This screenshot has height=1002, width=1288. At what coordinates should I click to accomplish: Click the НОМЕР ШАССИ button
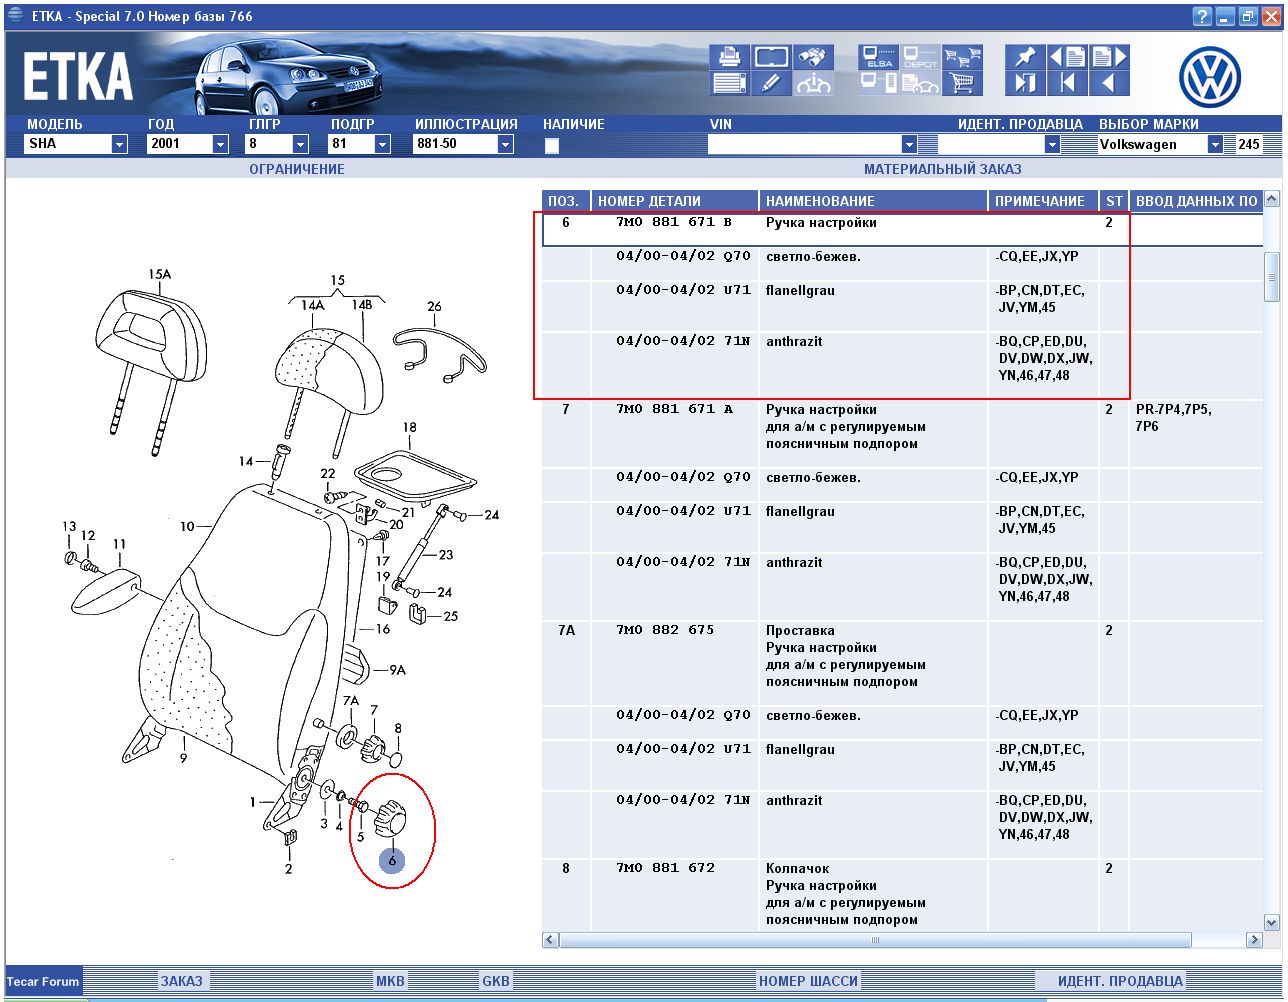tap(808, 981)
